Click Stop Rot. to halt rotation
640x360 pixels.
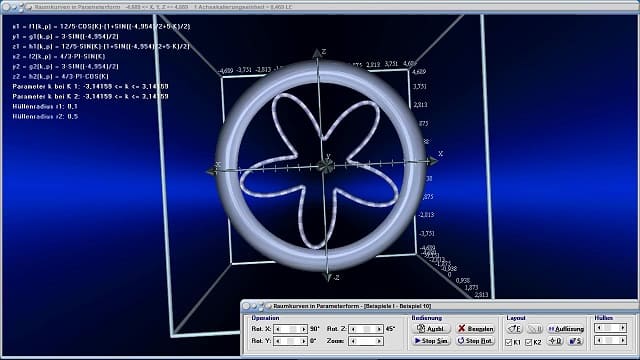pos(476,341)
